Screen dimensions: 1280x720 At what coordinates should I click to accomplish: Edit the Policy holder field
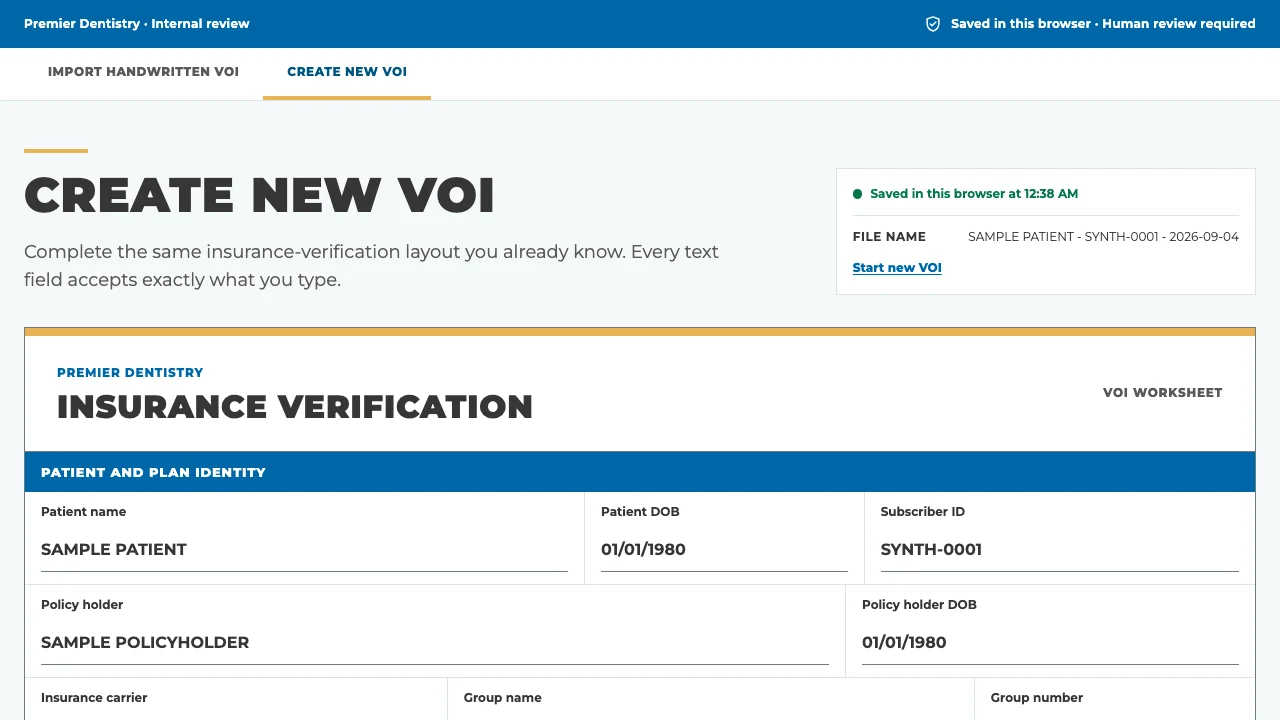click(x=435, y=643)
